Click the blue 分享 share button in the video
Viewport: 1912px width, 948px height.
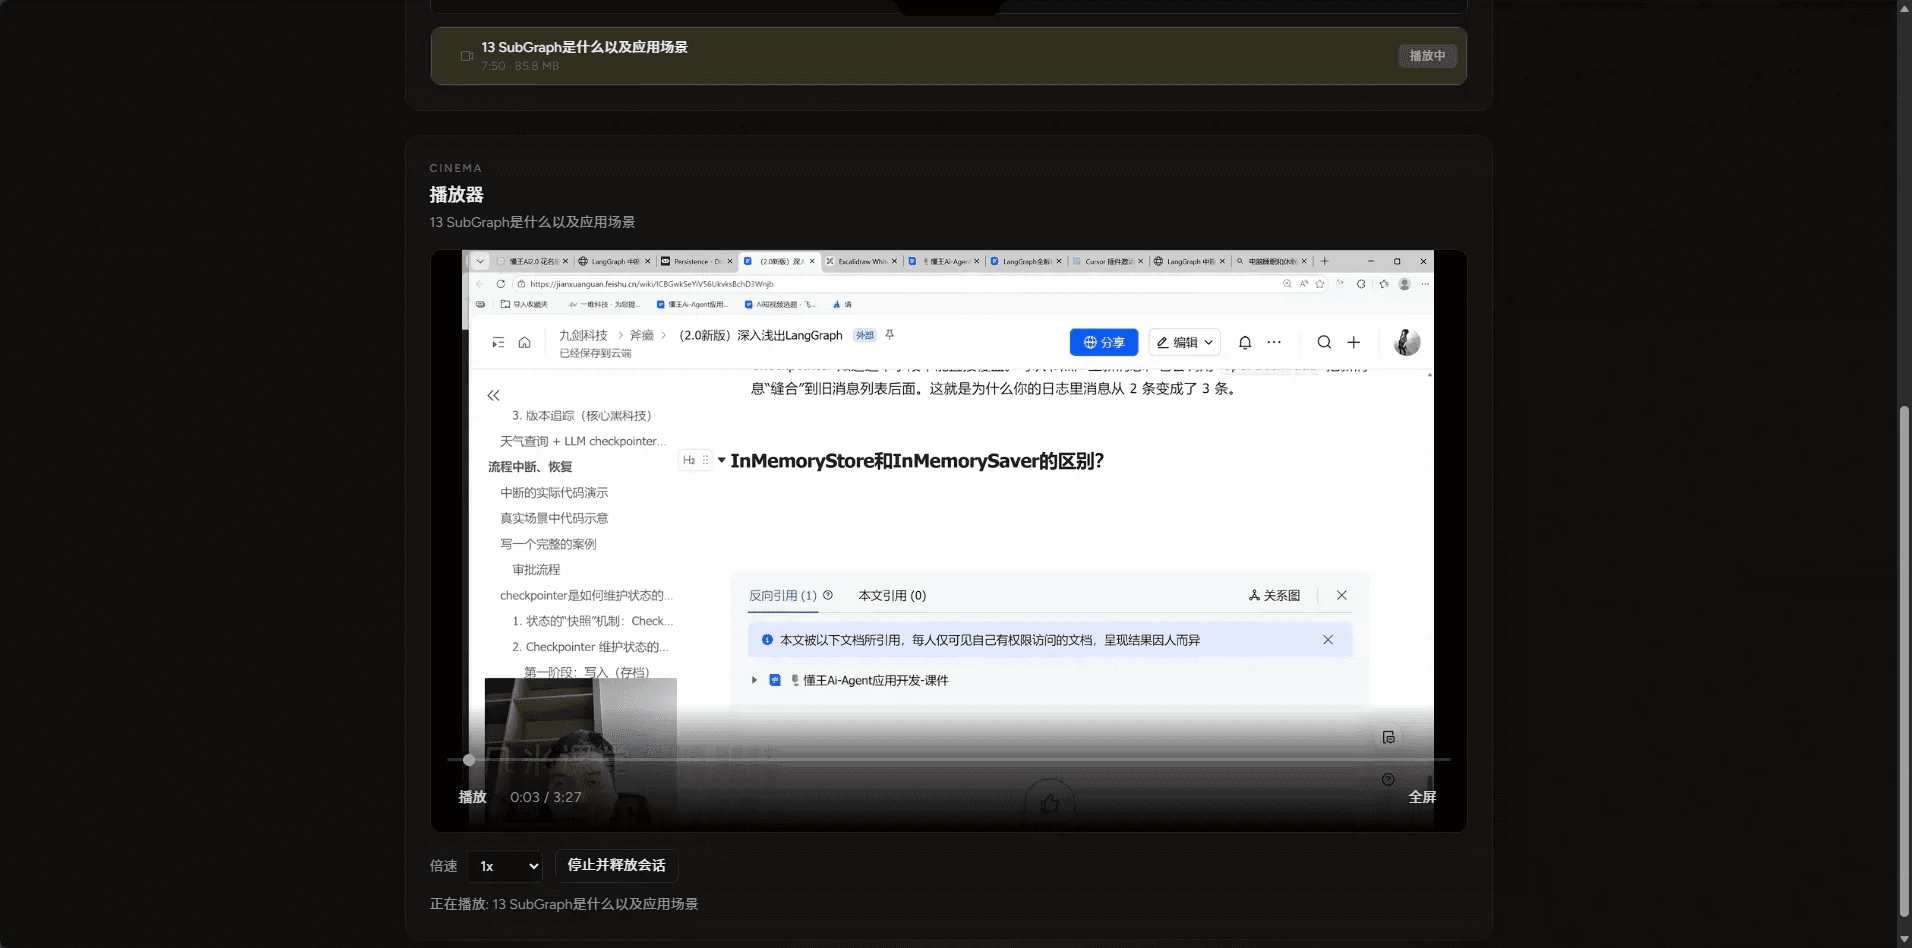click(1104, 342)
